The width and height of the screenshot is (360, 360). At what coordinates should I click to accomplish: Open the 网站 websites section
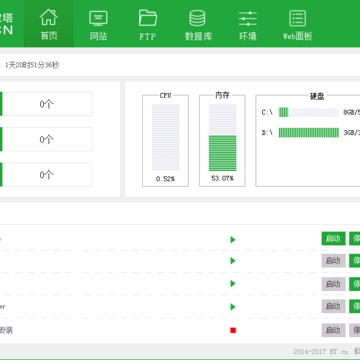pos(98,24)
